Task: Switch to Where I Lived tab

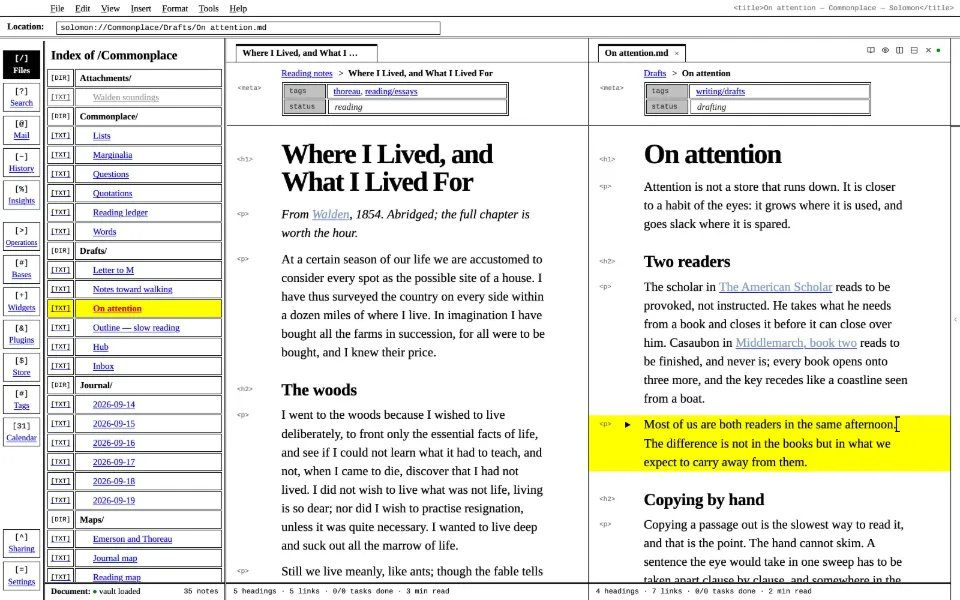Action: click(x=306, y=53)
